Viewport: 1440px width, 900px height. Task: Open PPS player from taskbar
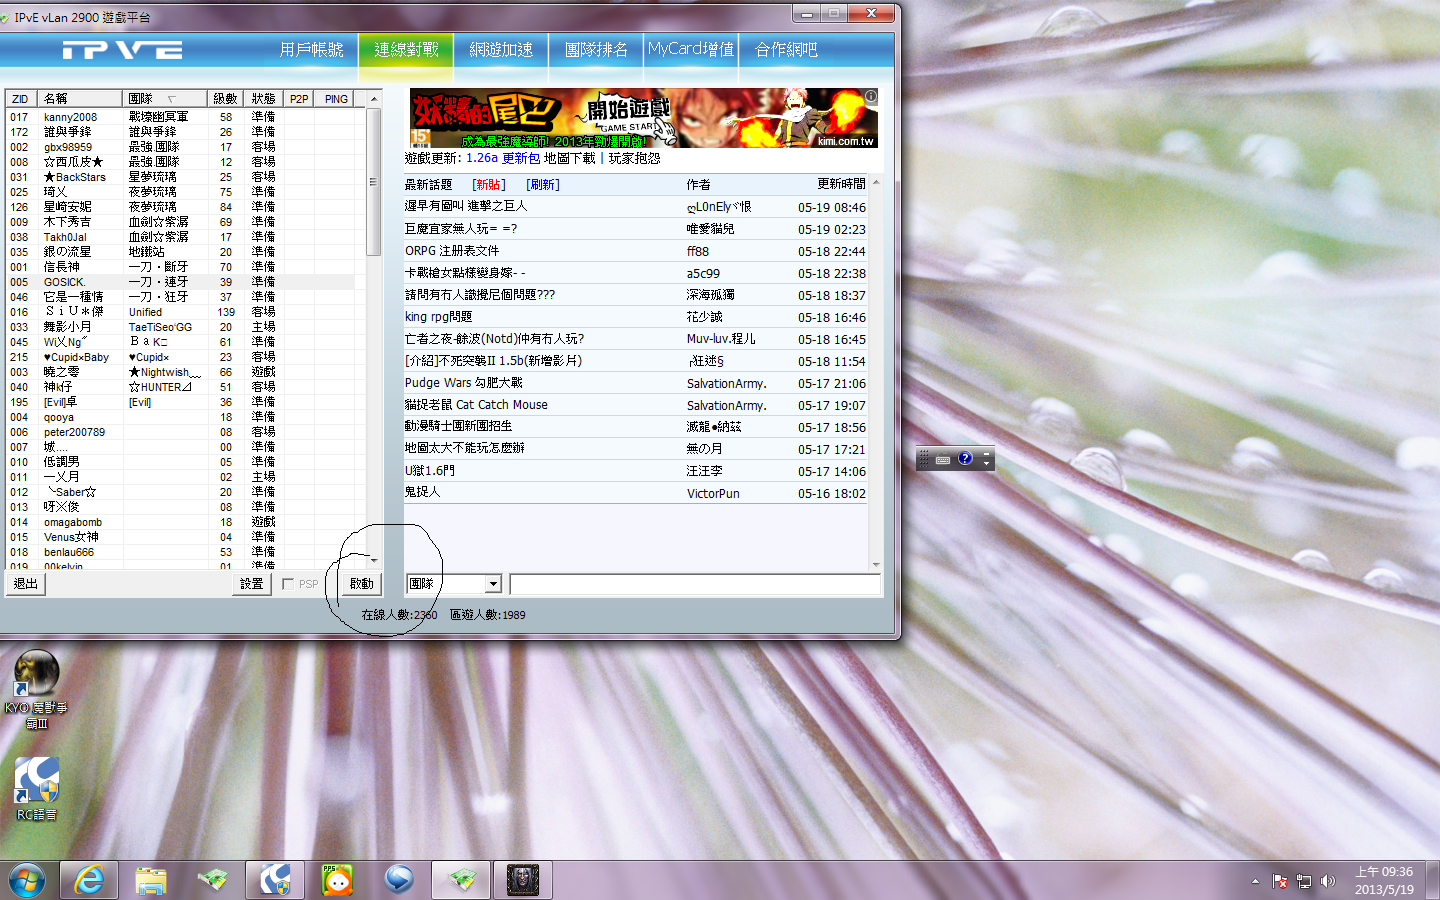[337, 880]
